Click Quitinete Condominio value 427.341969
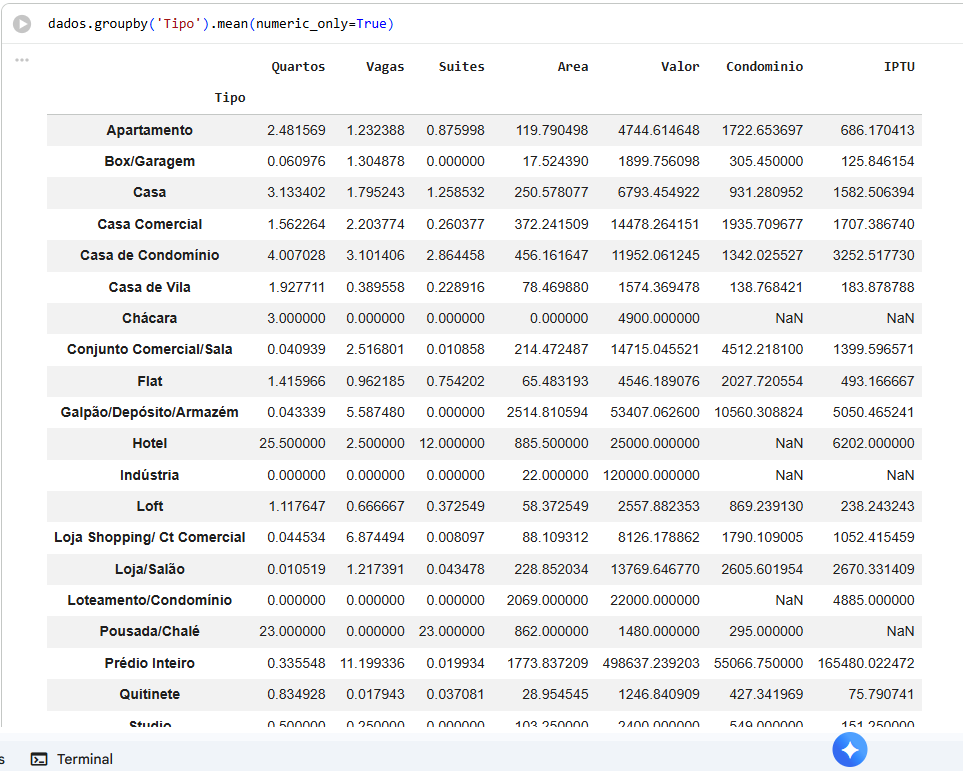Viewport: 963px width, 771px height. coord(766,694)
